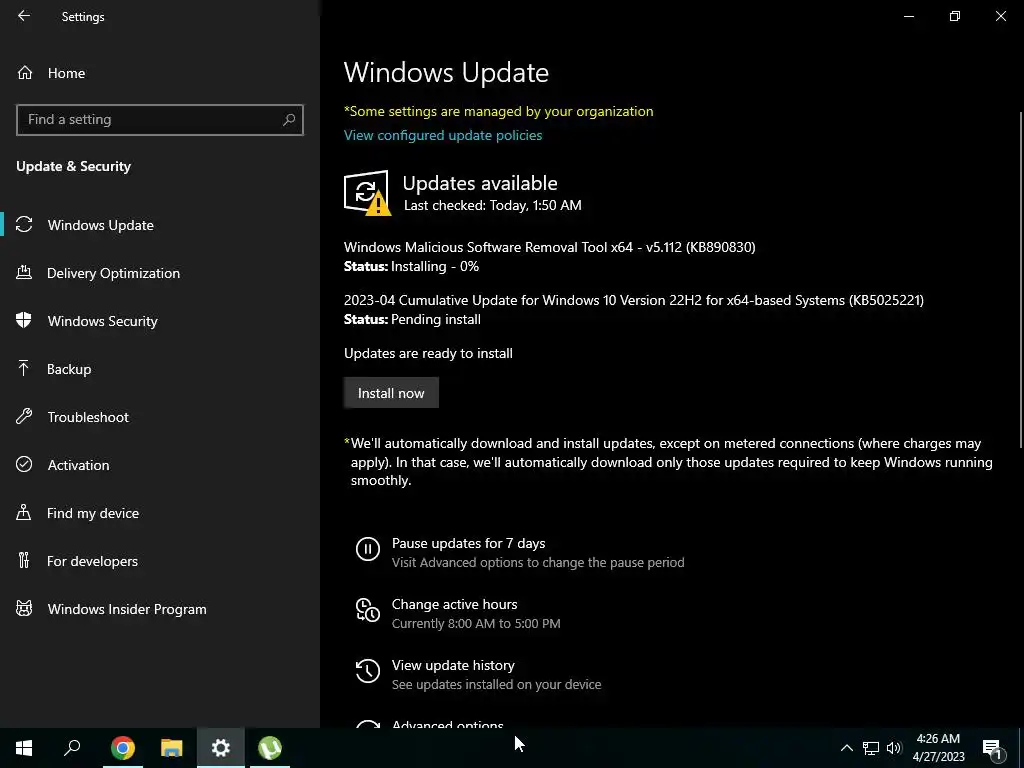Open Windows Insider Program page

point(160,609)
